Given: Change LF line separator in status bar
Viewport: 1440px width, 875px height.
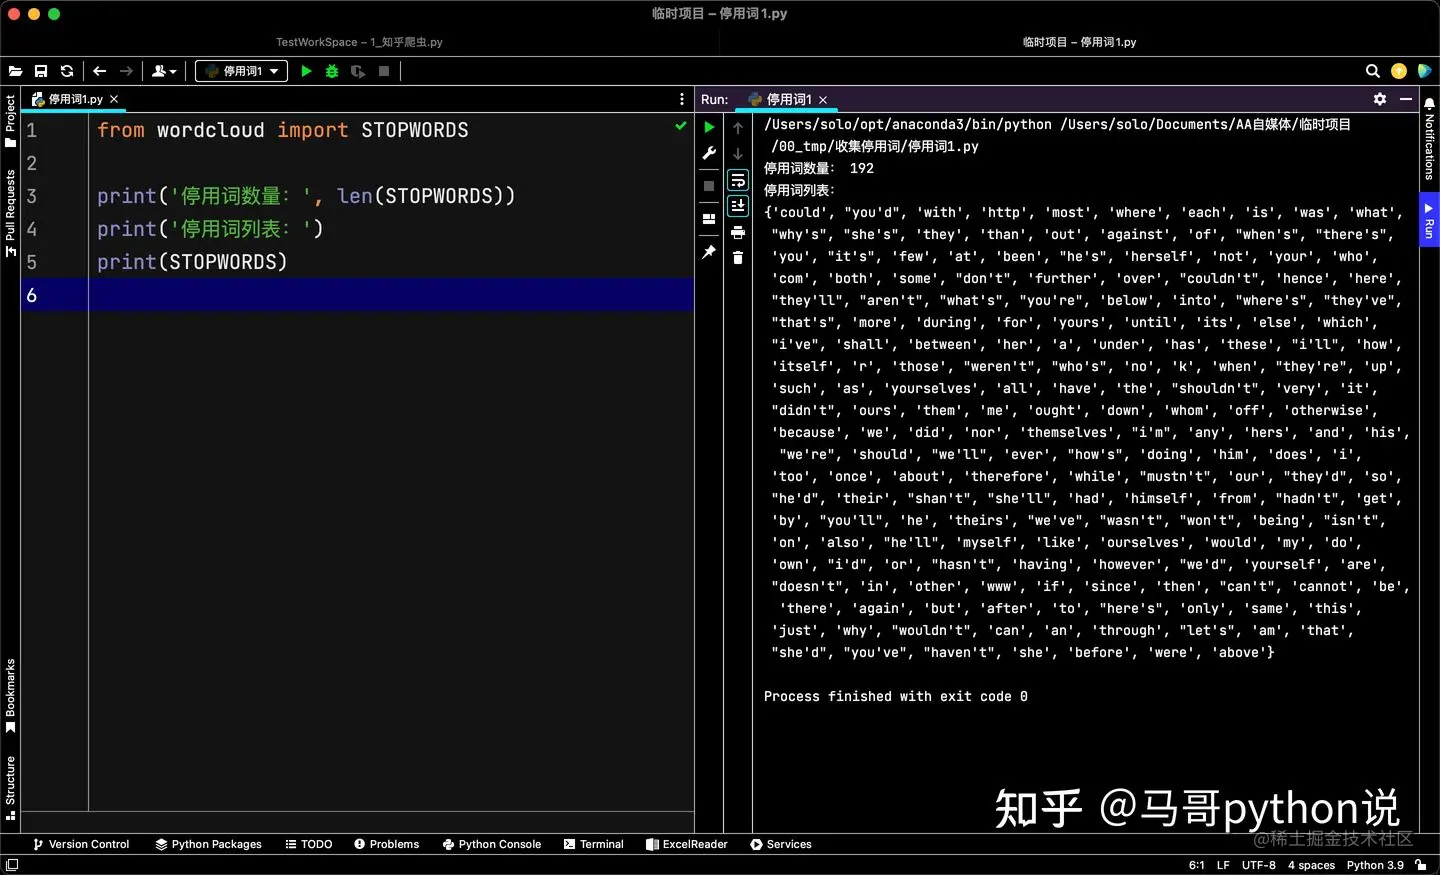Looking at the screenshot, I should 1223,865.
